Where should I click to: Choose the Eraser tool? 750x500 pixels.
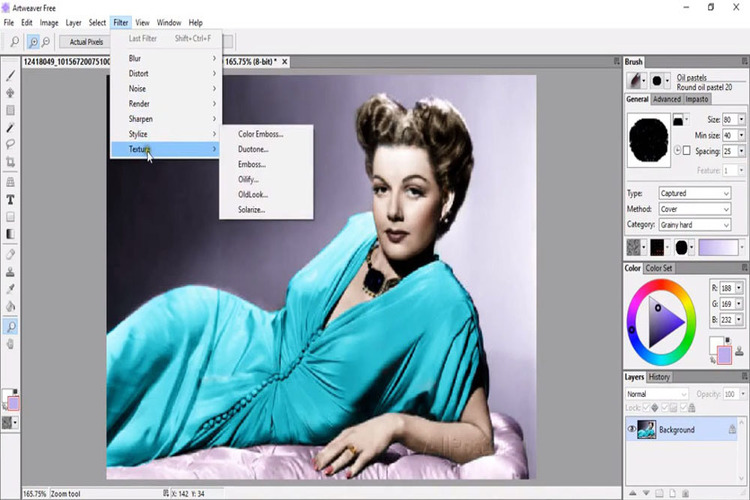[x=11, y=254]
